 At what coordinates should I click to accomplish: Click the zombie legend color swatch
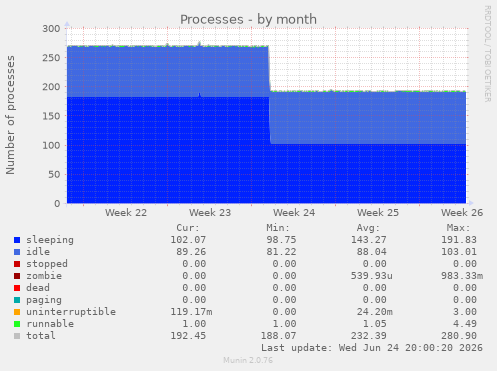[17, 276]
